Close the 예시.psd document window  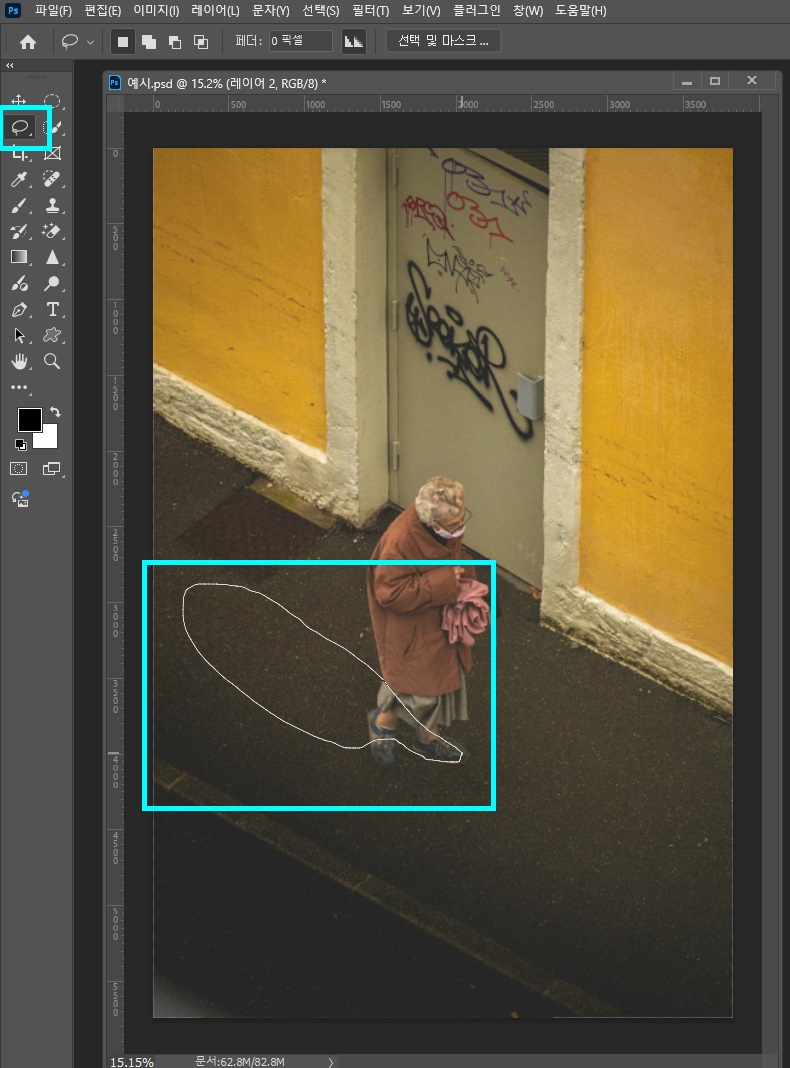(x=752, y=80)
